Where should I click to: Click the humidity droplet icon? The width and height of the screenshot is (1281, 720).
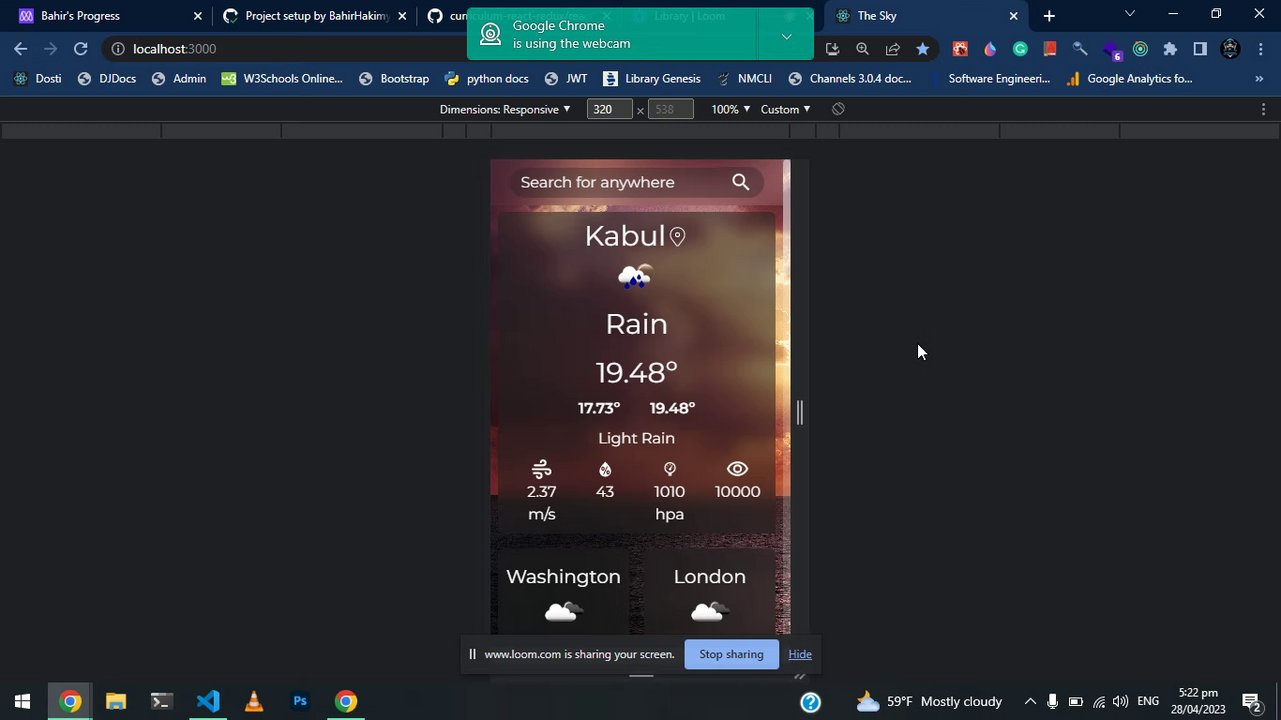604,469
